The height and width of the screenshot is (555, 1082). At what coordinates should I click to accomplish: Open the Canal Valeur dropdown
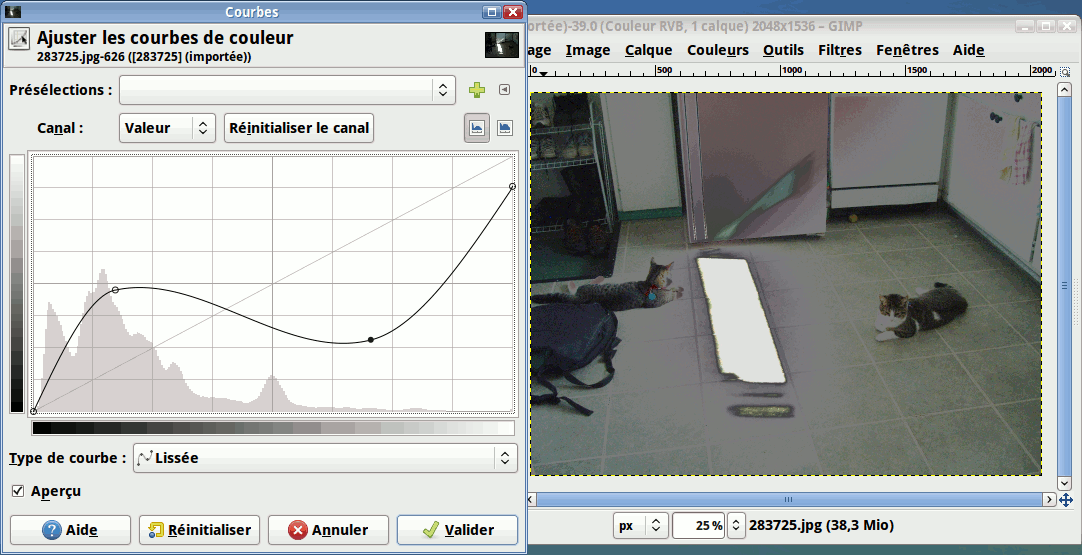click(x=167, y=128)
